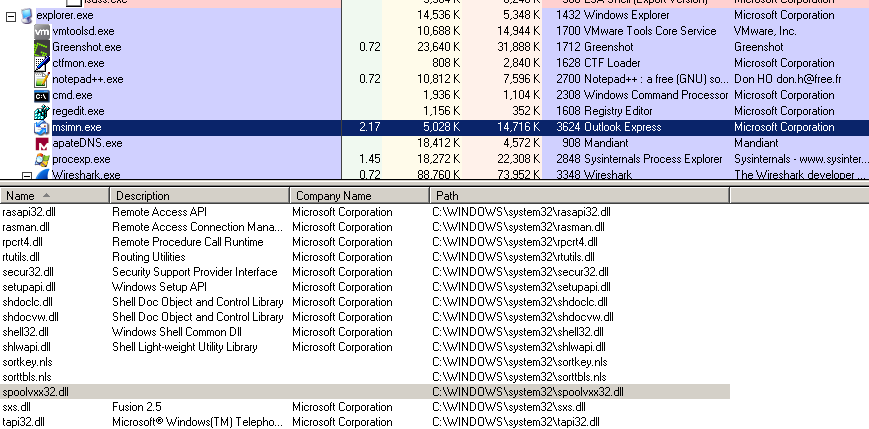Select spoolvxx32.dll in the DLL list
This screenshot has height=429, width=869.
coord(365,392)
